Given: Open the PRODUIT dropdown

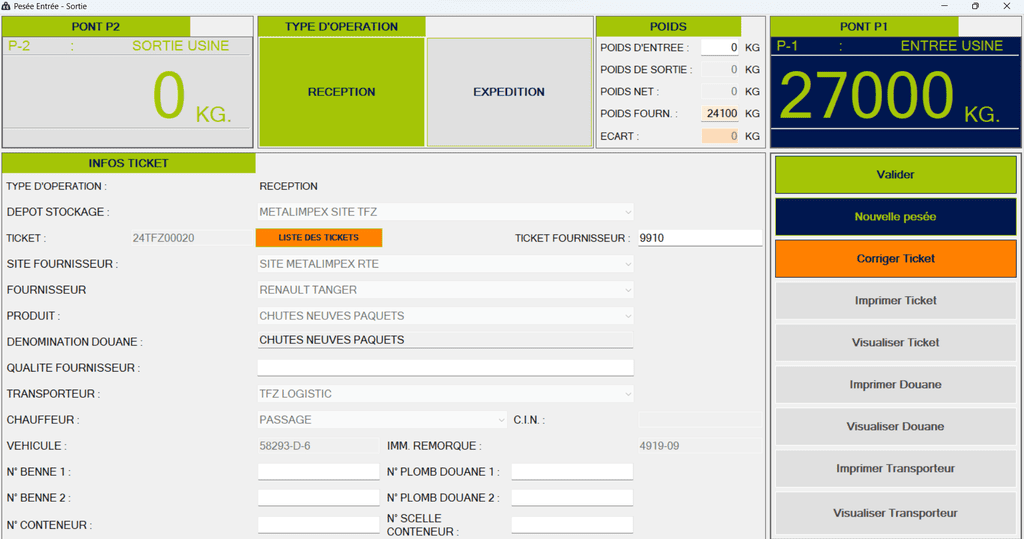Looking at the screenshot, I should [x=445, y=316].
